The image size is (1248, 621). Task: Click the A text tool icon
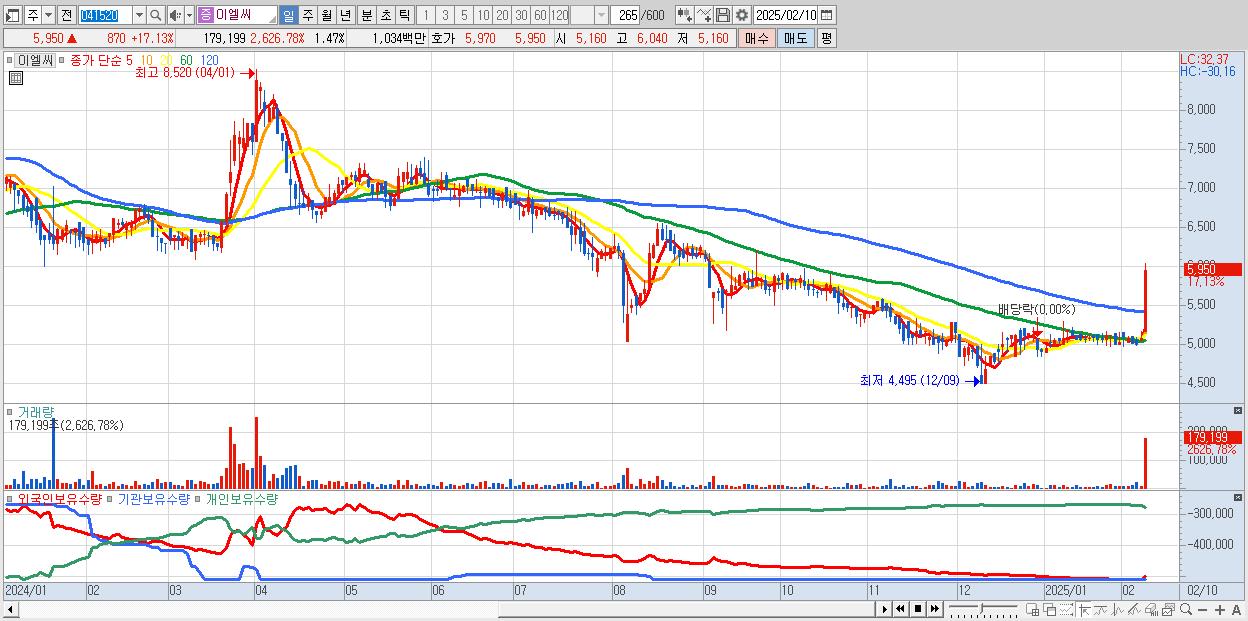pos(1236,609)
